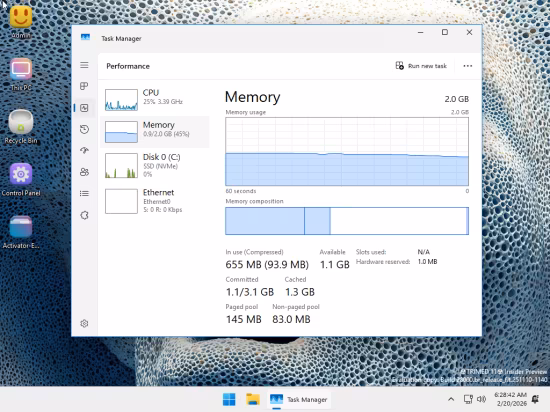Click the Cached 1.3 GB value
The image size is (550, 412).
300,292
